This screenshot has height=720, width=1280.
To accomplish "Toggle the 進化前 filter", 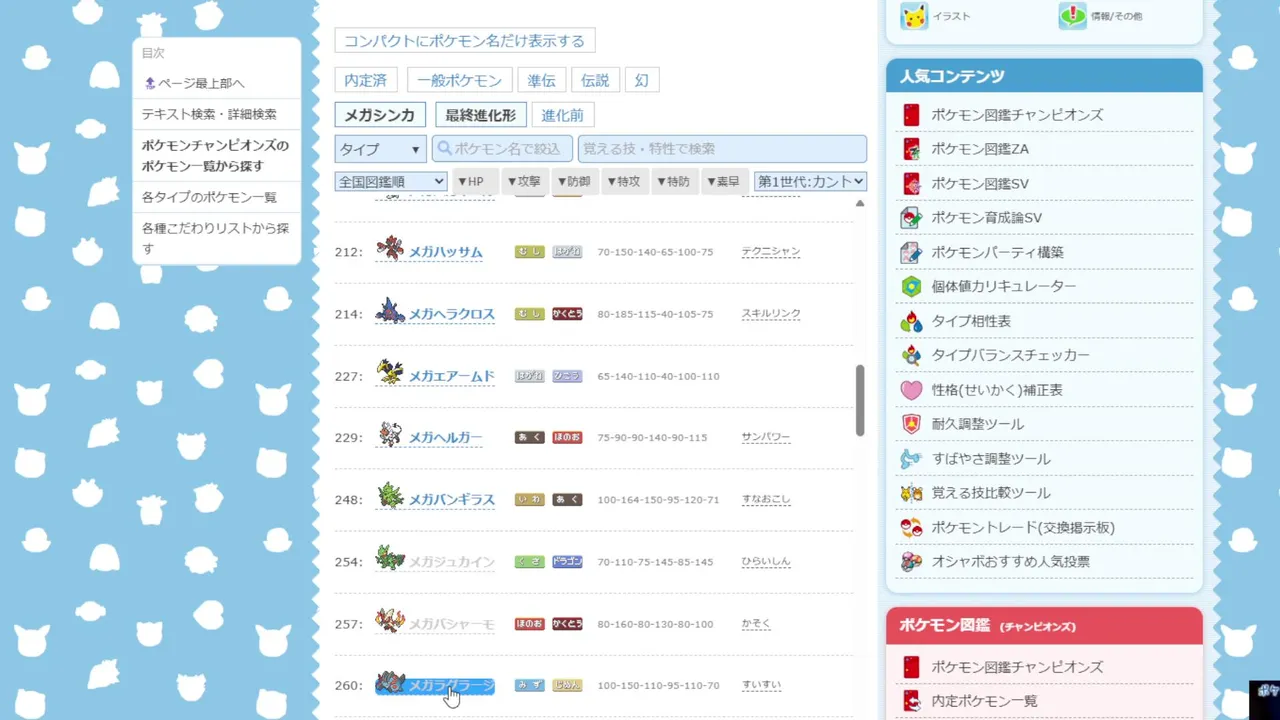I will [x=563, y=115].
